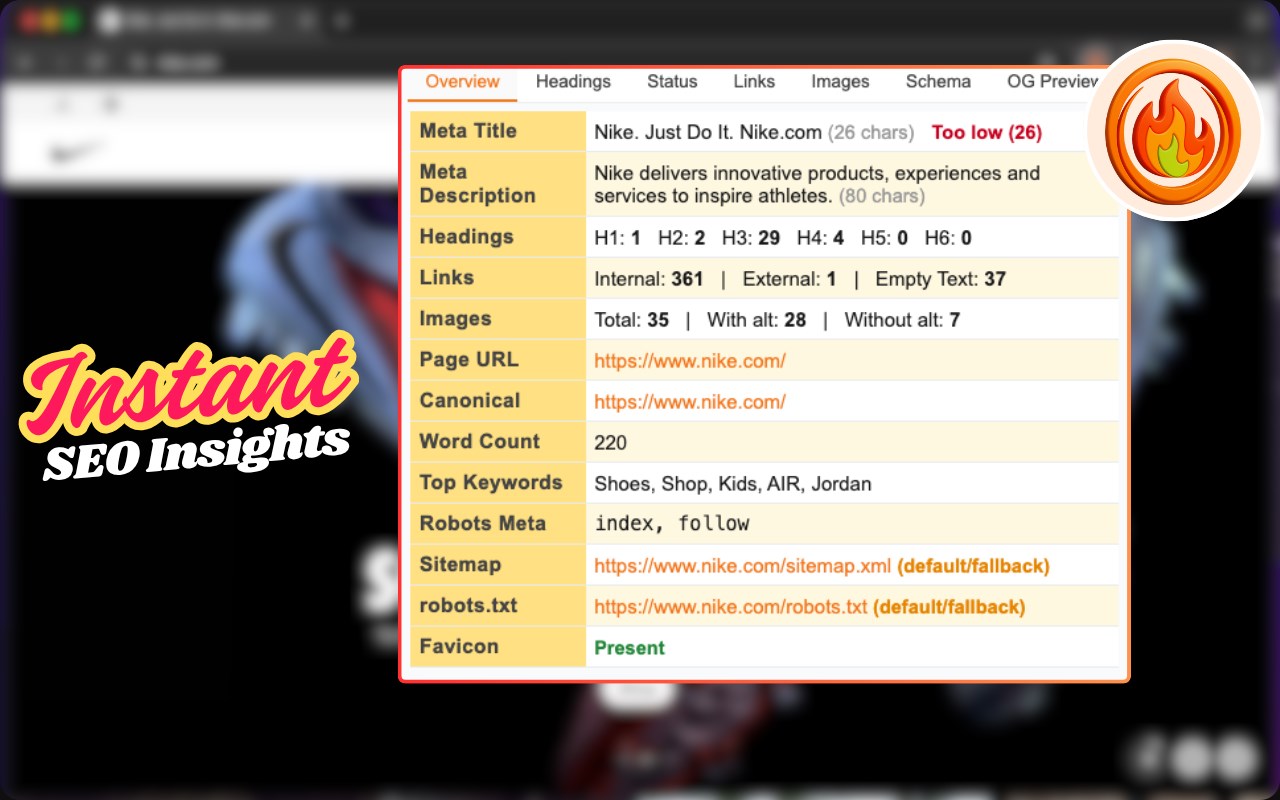The width and height of the screenshot is (1280, 800).
Task: Switch to the Overview tab
Action: [x=462, y=82]
